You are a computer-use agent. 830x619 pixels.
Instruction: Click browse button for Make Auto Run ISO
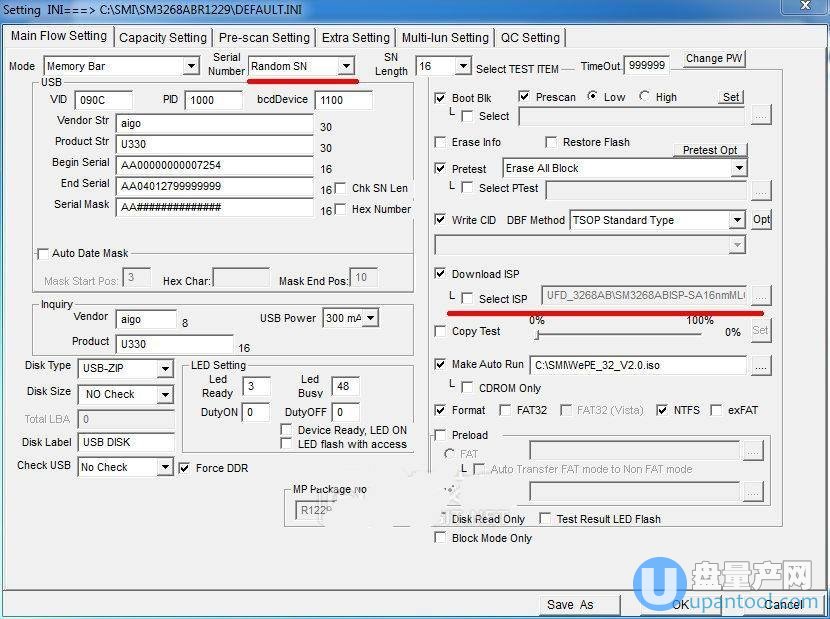pos(762,366)
